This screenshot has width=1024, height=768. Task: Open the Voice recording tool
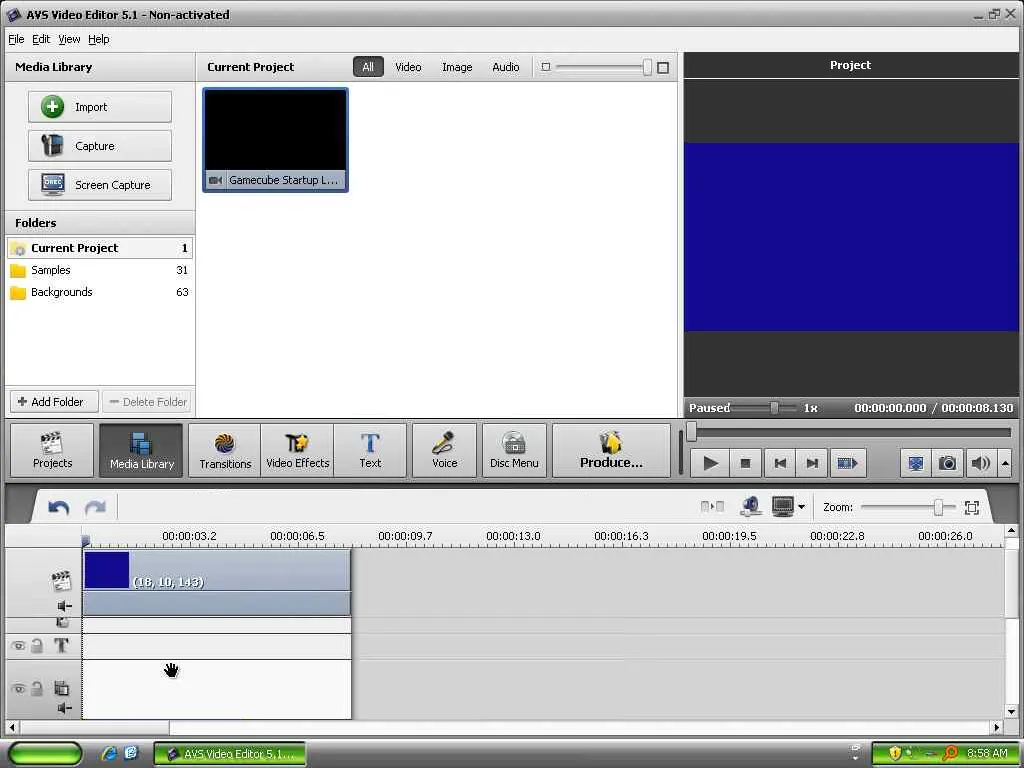click(445, 451)
